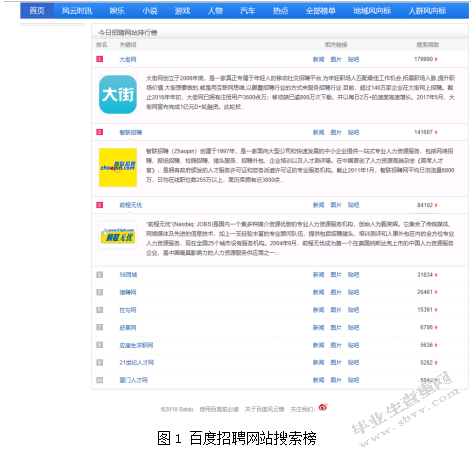
Task: Click 贴吧 link in the 拉勾网 row
Action: click(353, 310)
